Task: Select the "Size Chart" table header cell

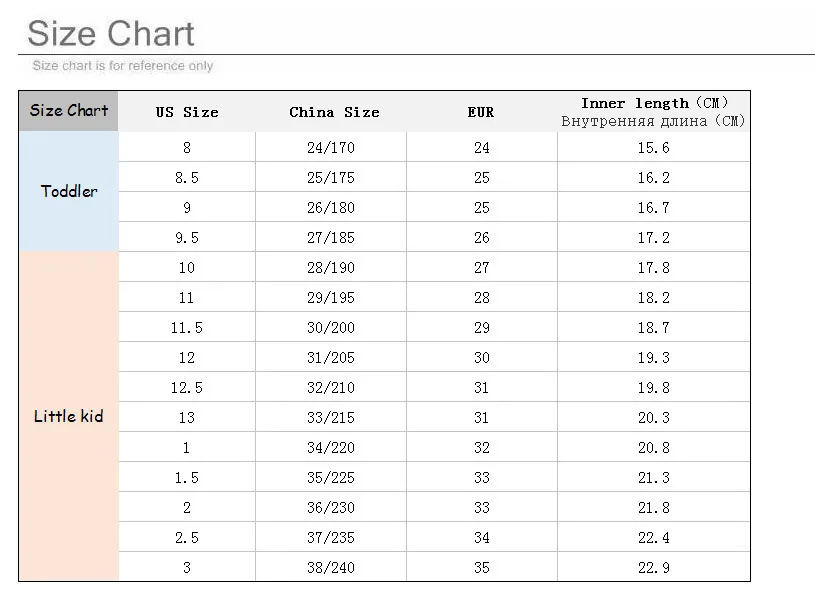Action: (x=68, y=111)
